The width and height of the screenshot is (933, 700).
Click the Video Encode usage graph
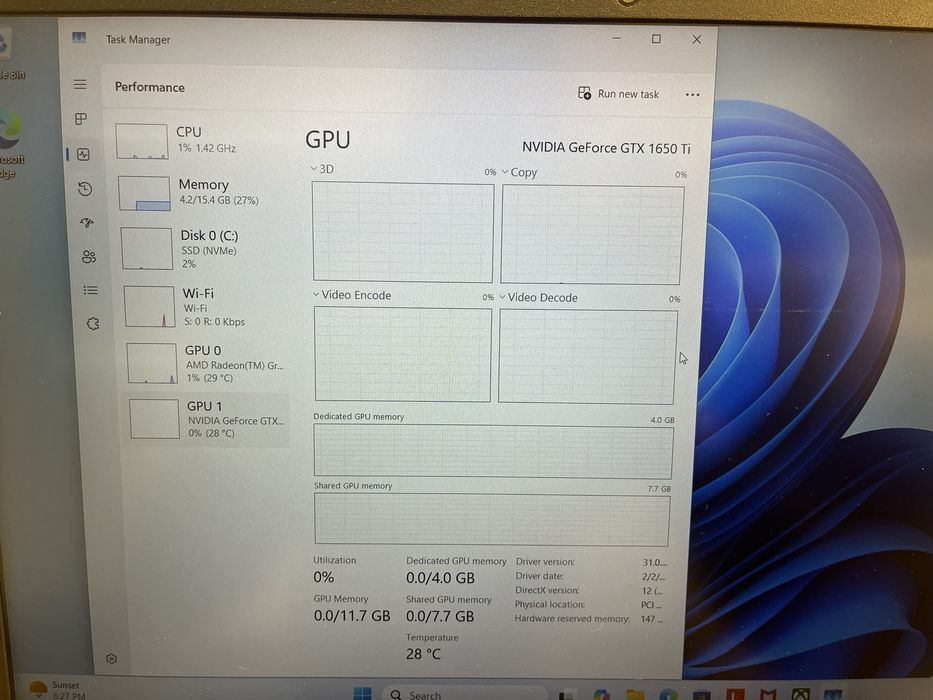[x=403, y=354]
